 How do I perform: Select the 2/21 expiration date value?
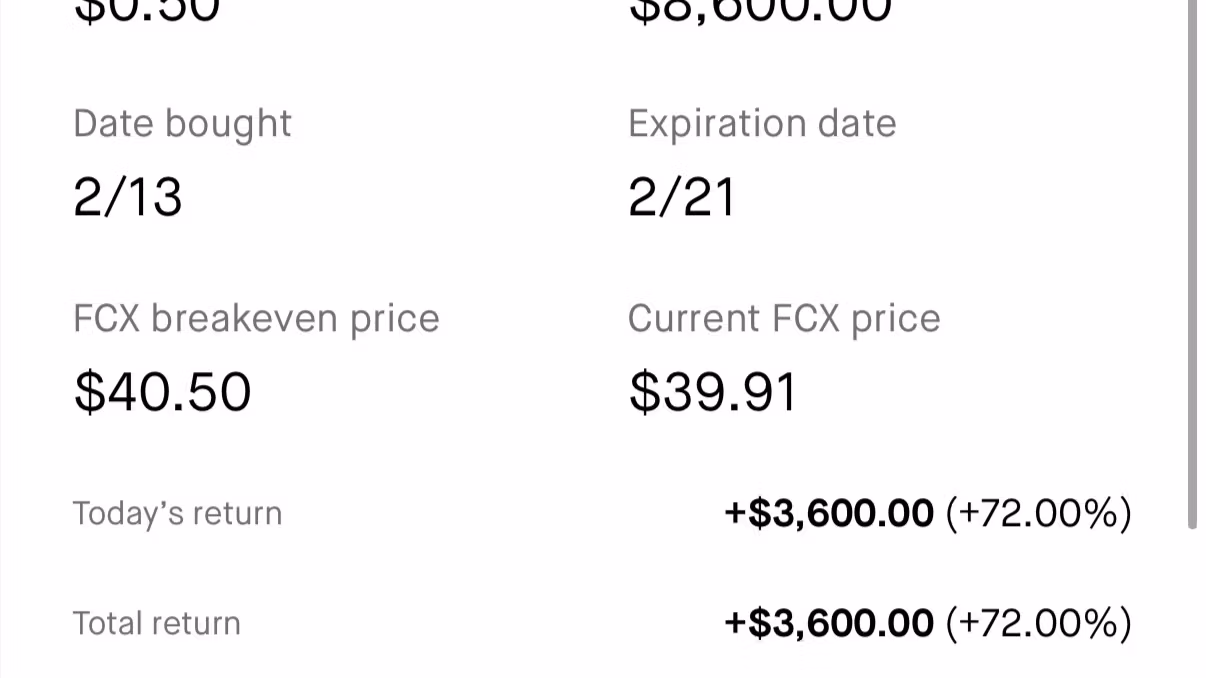[682, 197]
